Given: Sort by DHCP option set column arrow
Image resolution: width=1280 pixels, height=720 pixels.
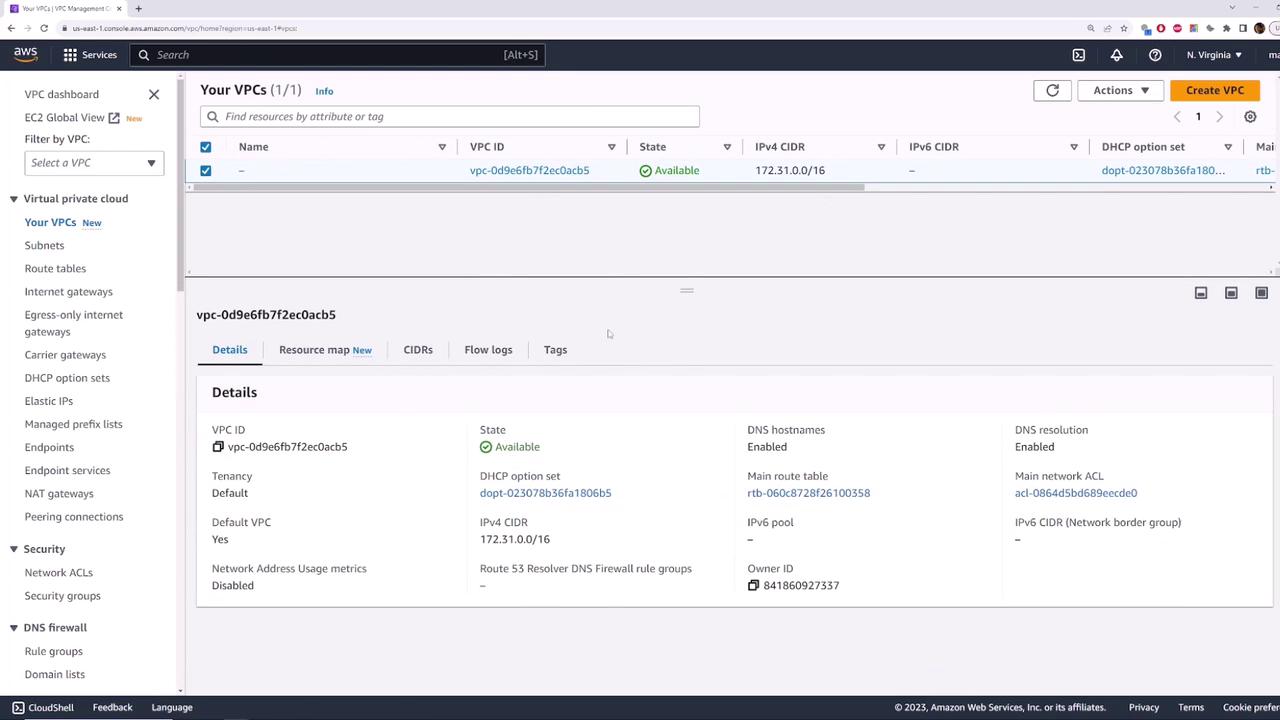Looking at the screenshot, I should point(1228,147).
